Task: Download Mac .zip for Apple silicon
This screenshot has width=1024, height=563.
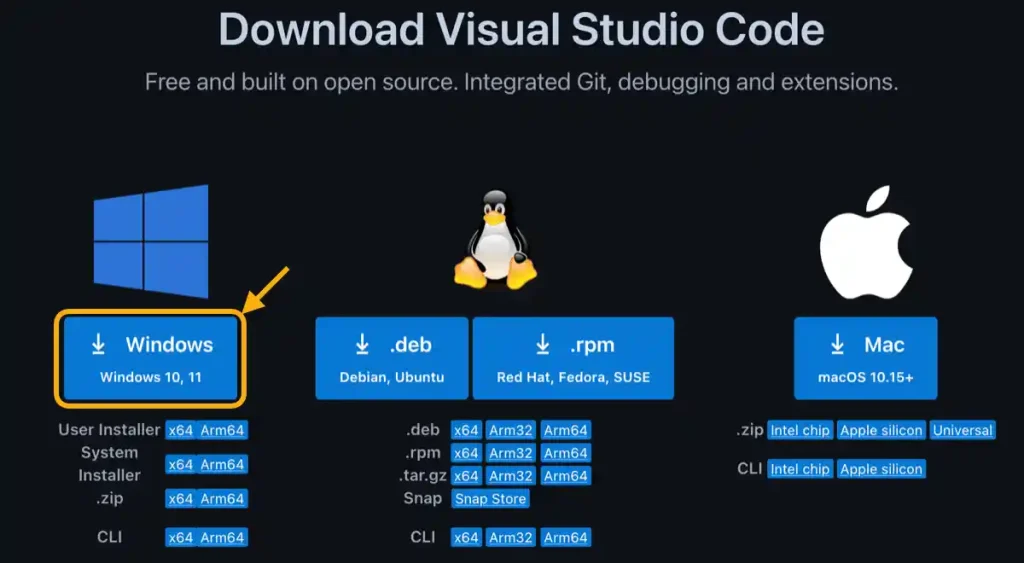Action: [881, 430]
